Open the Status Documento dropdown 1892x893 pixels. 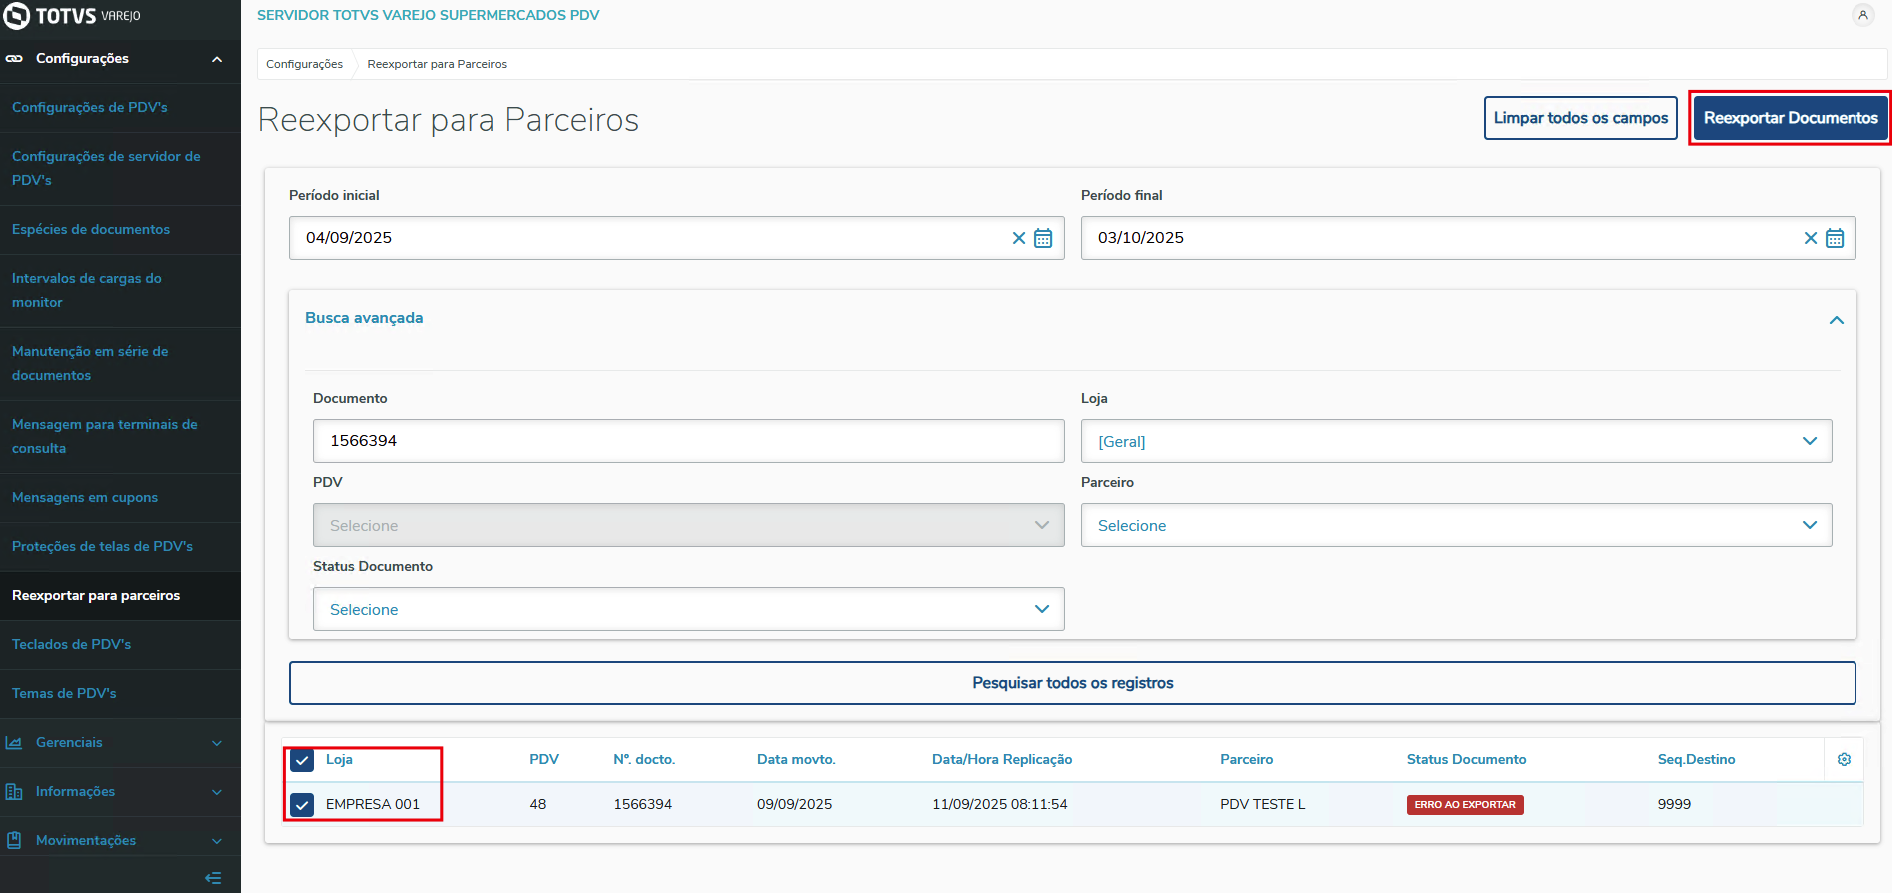coord(688,609)
